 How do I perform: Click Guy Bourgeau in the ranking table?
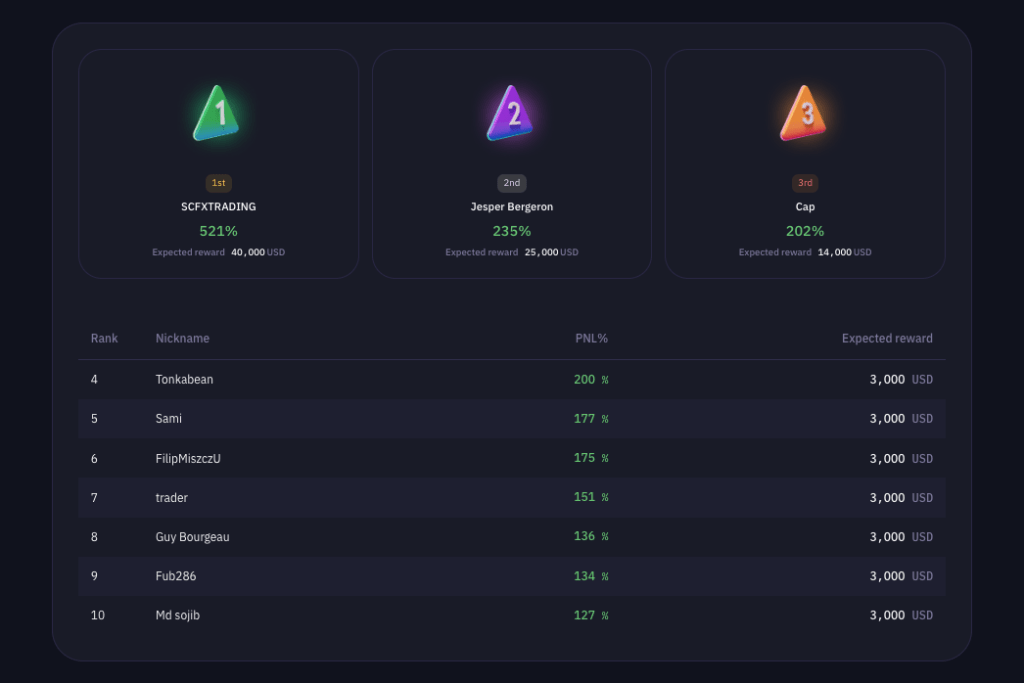(192, 537)
